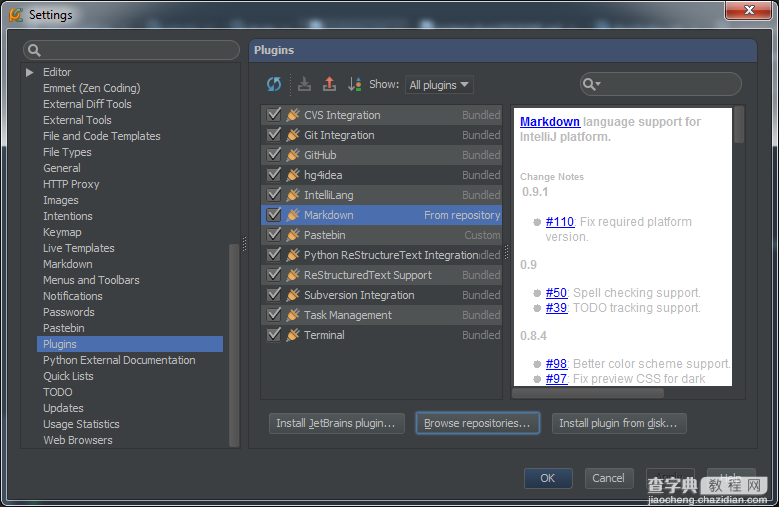Focus the settings search field
The image size is (779, 507).
point(131,50)
